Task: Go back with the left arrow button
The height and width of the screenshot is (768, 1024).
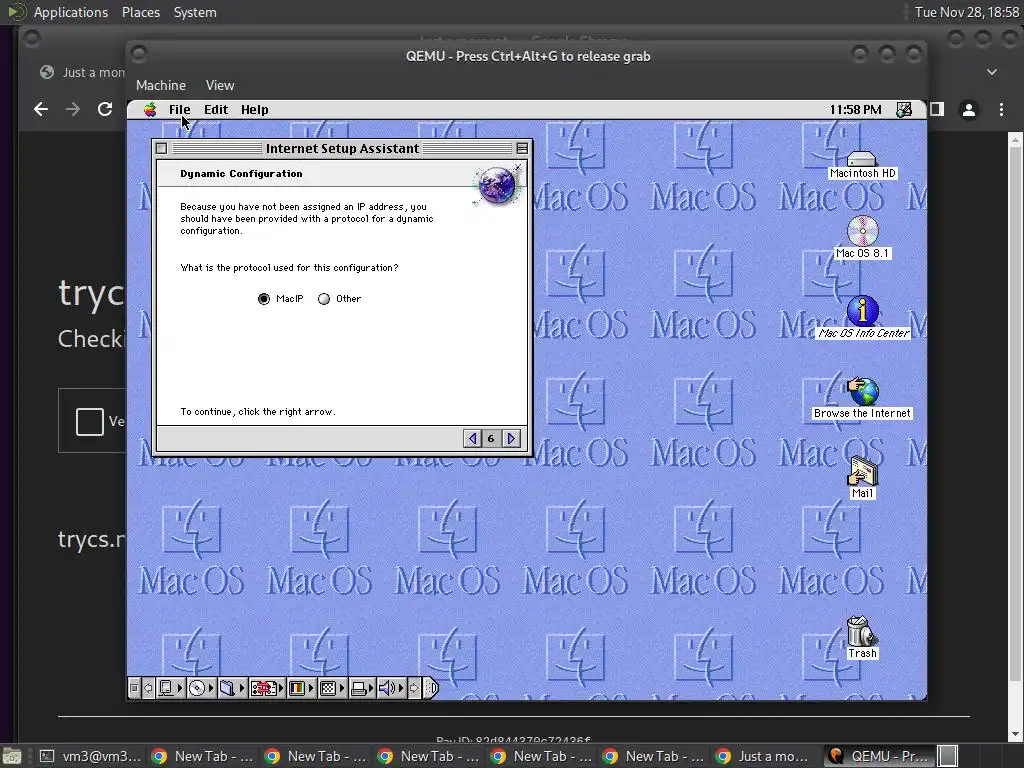Action: 472,438
